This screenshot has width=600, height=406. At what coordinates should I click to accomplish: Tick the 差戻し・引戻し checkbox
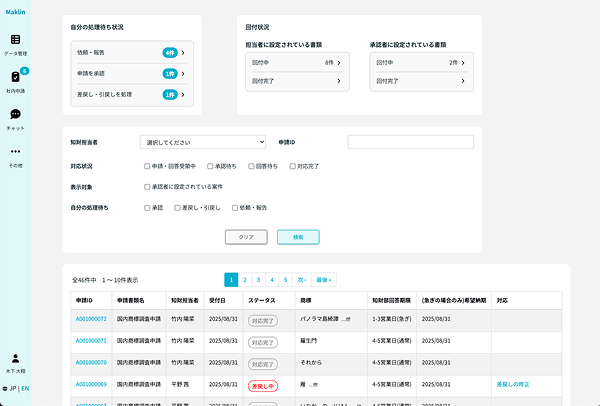177,207
